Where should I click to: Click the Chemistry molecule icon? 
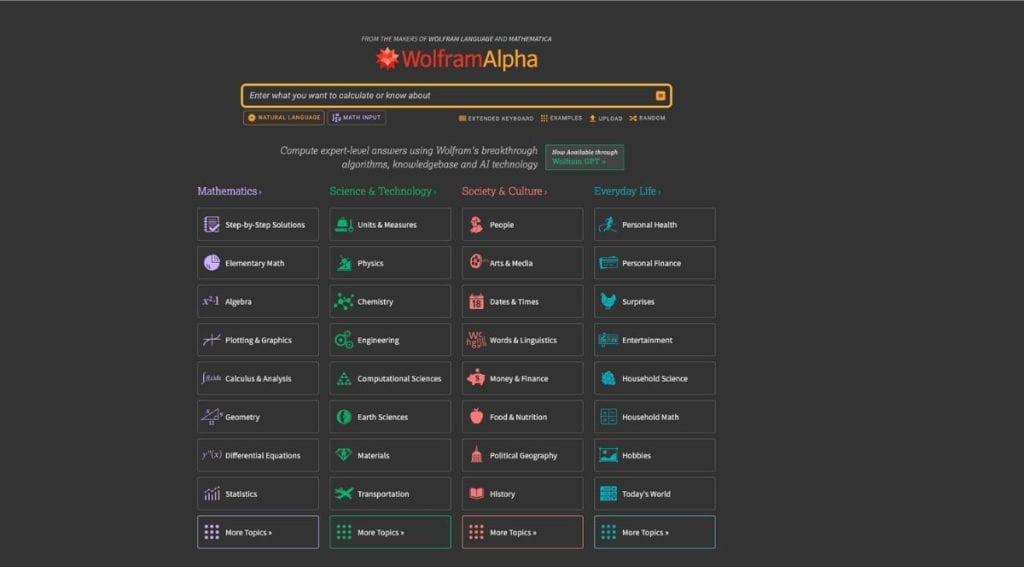[x=344, y=301]
